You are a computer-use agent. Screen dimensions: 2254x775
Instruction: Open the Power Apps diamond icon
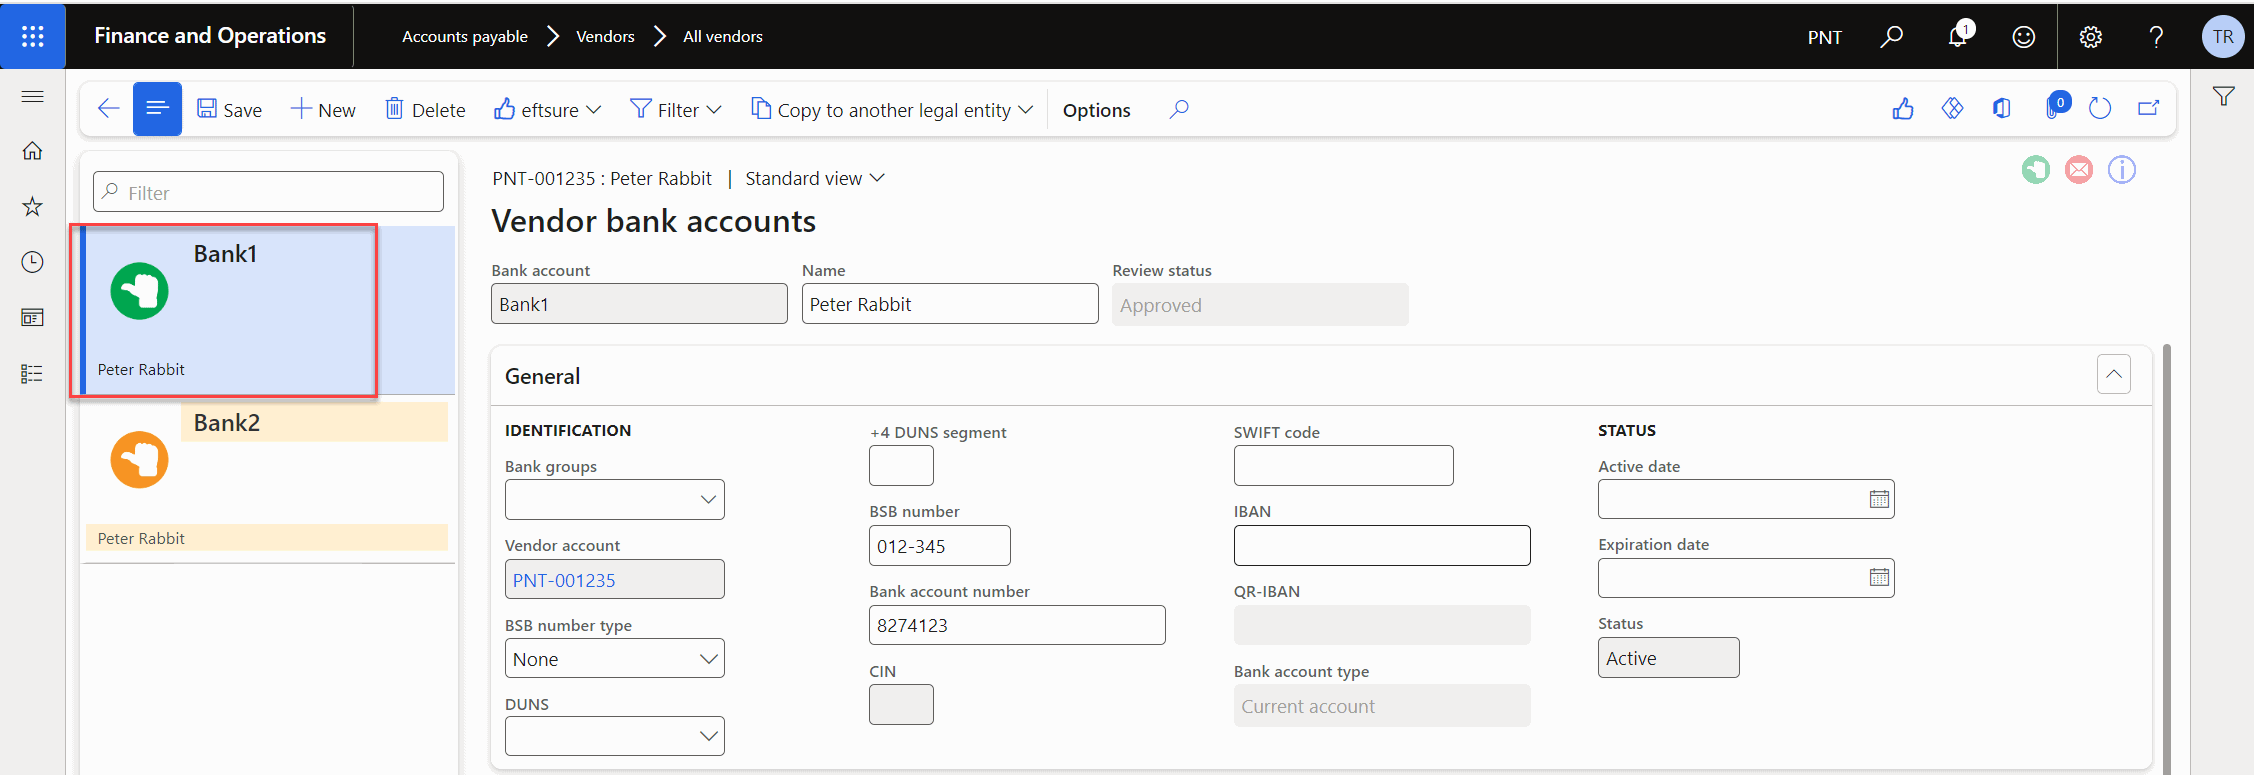pyautogui.click(x=1952, y=109)
